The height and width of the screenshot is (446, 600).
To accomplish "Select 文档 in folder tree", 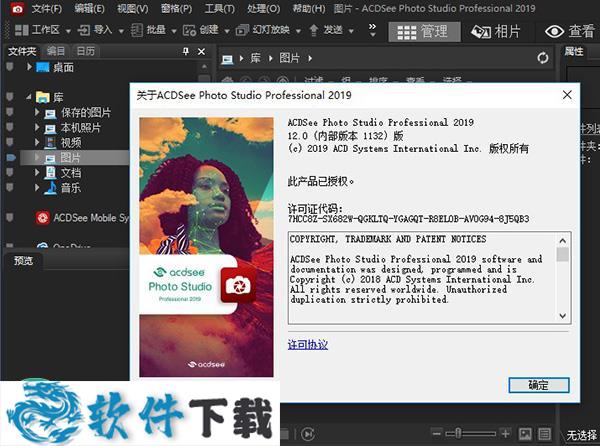I will click(x=71, y=173).
